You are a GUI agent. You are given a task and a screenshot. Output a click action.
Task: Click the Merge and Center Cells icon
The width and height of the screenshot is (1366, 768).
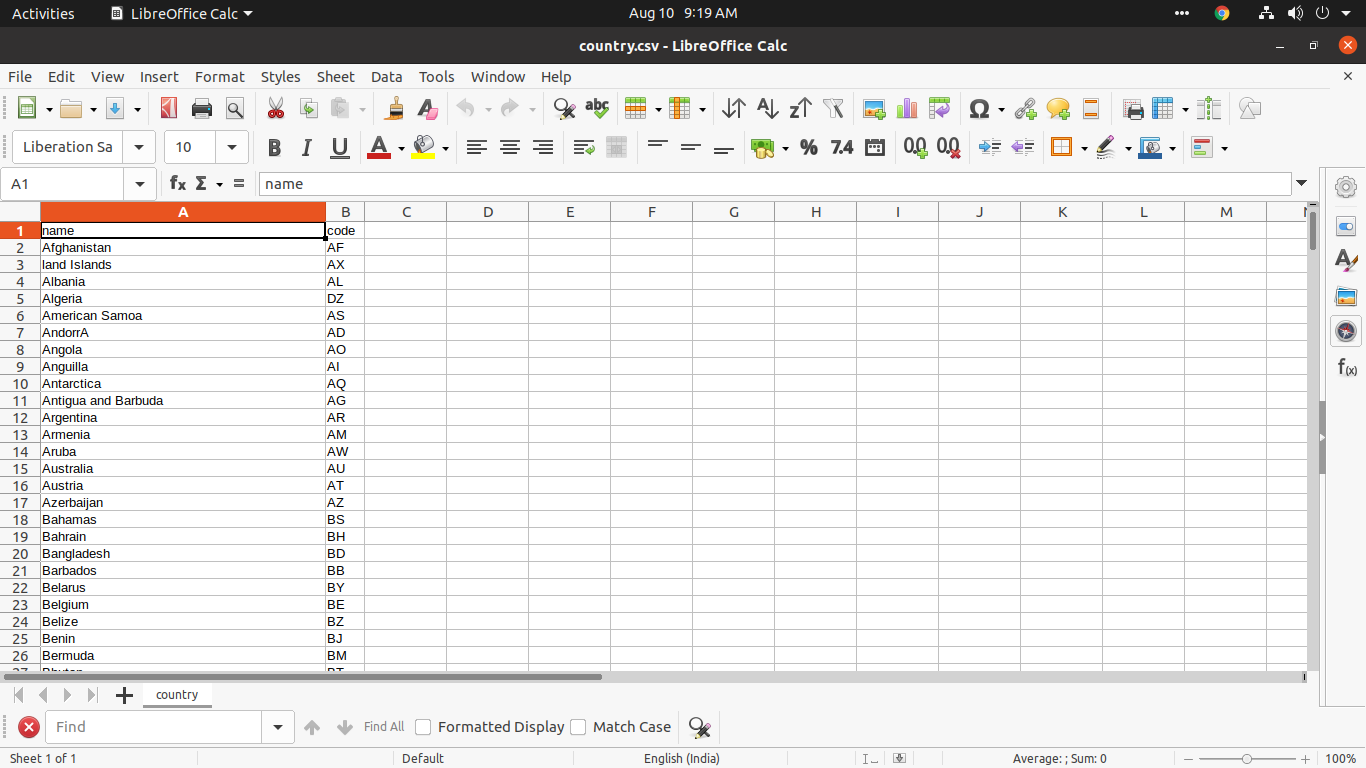point(616,147)
